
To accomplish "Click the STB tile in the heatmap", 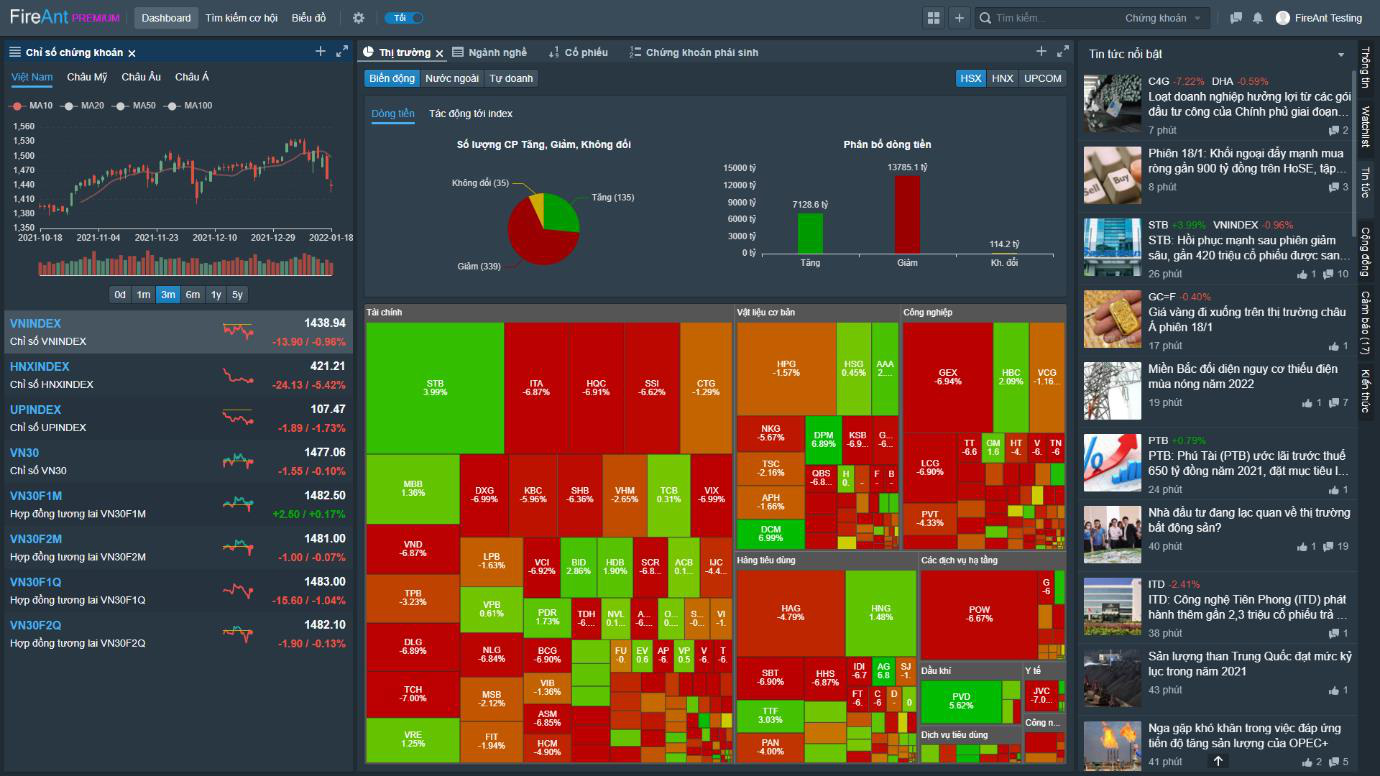I will (x=435, y=387).
